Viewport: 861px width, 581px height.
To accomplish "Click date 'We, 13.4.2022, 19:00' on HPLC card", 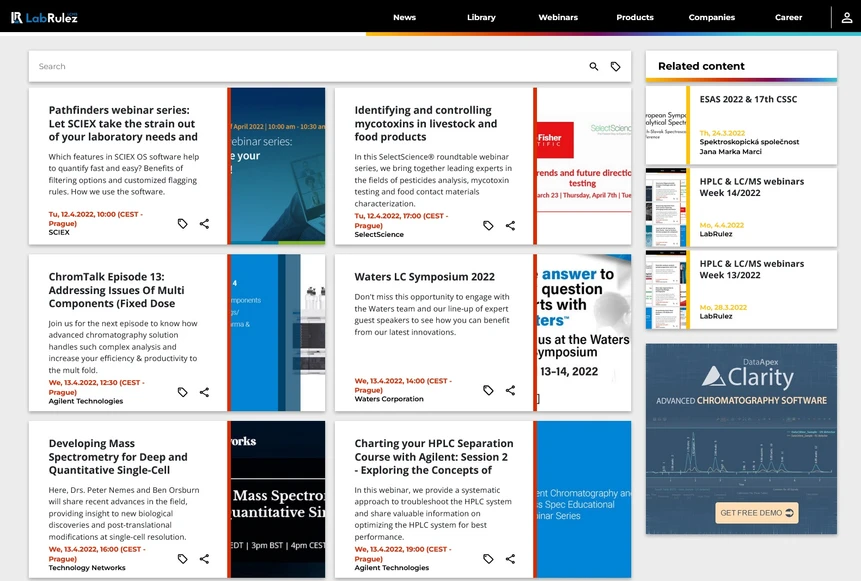I will click(x=402, y=554).
